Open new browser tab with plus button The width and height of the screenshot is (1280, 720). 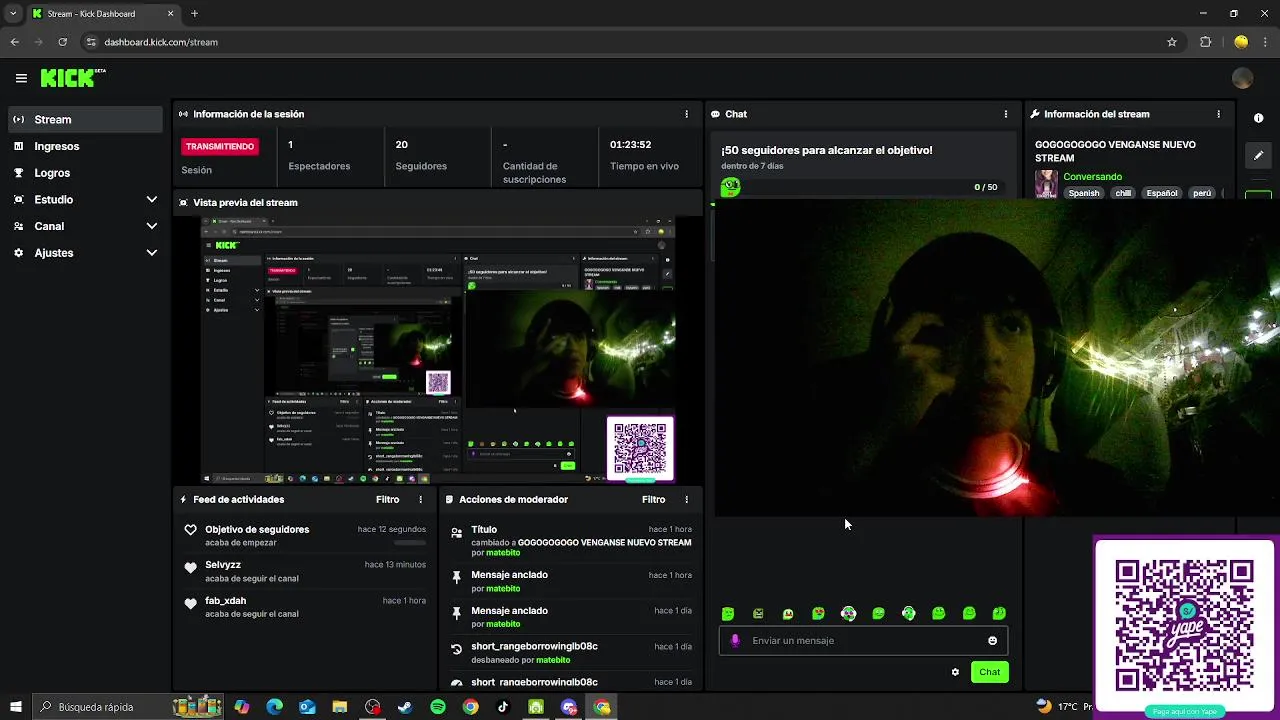pyautogui.click(x=194, y=14)
